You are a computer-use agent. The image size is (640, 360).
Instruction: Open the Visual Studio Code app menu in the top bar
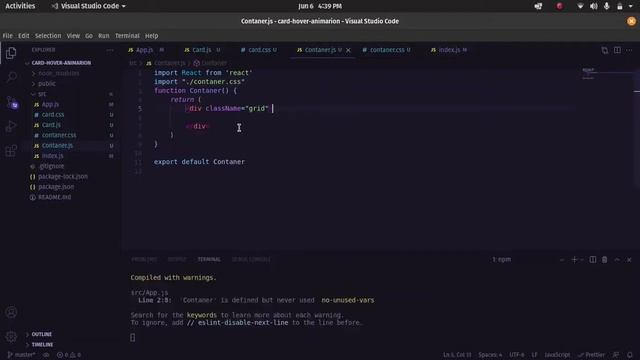89,6
